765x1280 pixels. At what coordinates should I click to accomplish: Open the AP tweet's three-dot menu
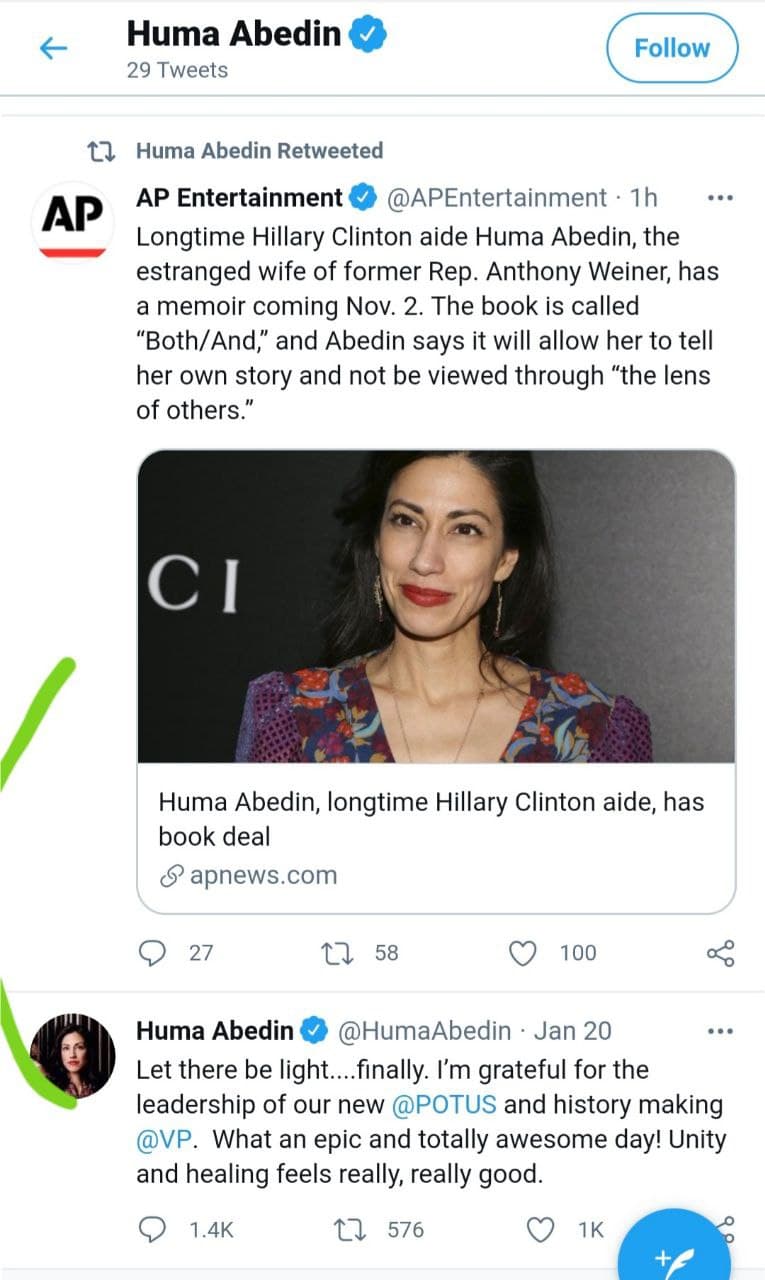pos(719,198)
